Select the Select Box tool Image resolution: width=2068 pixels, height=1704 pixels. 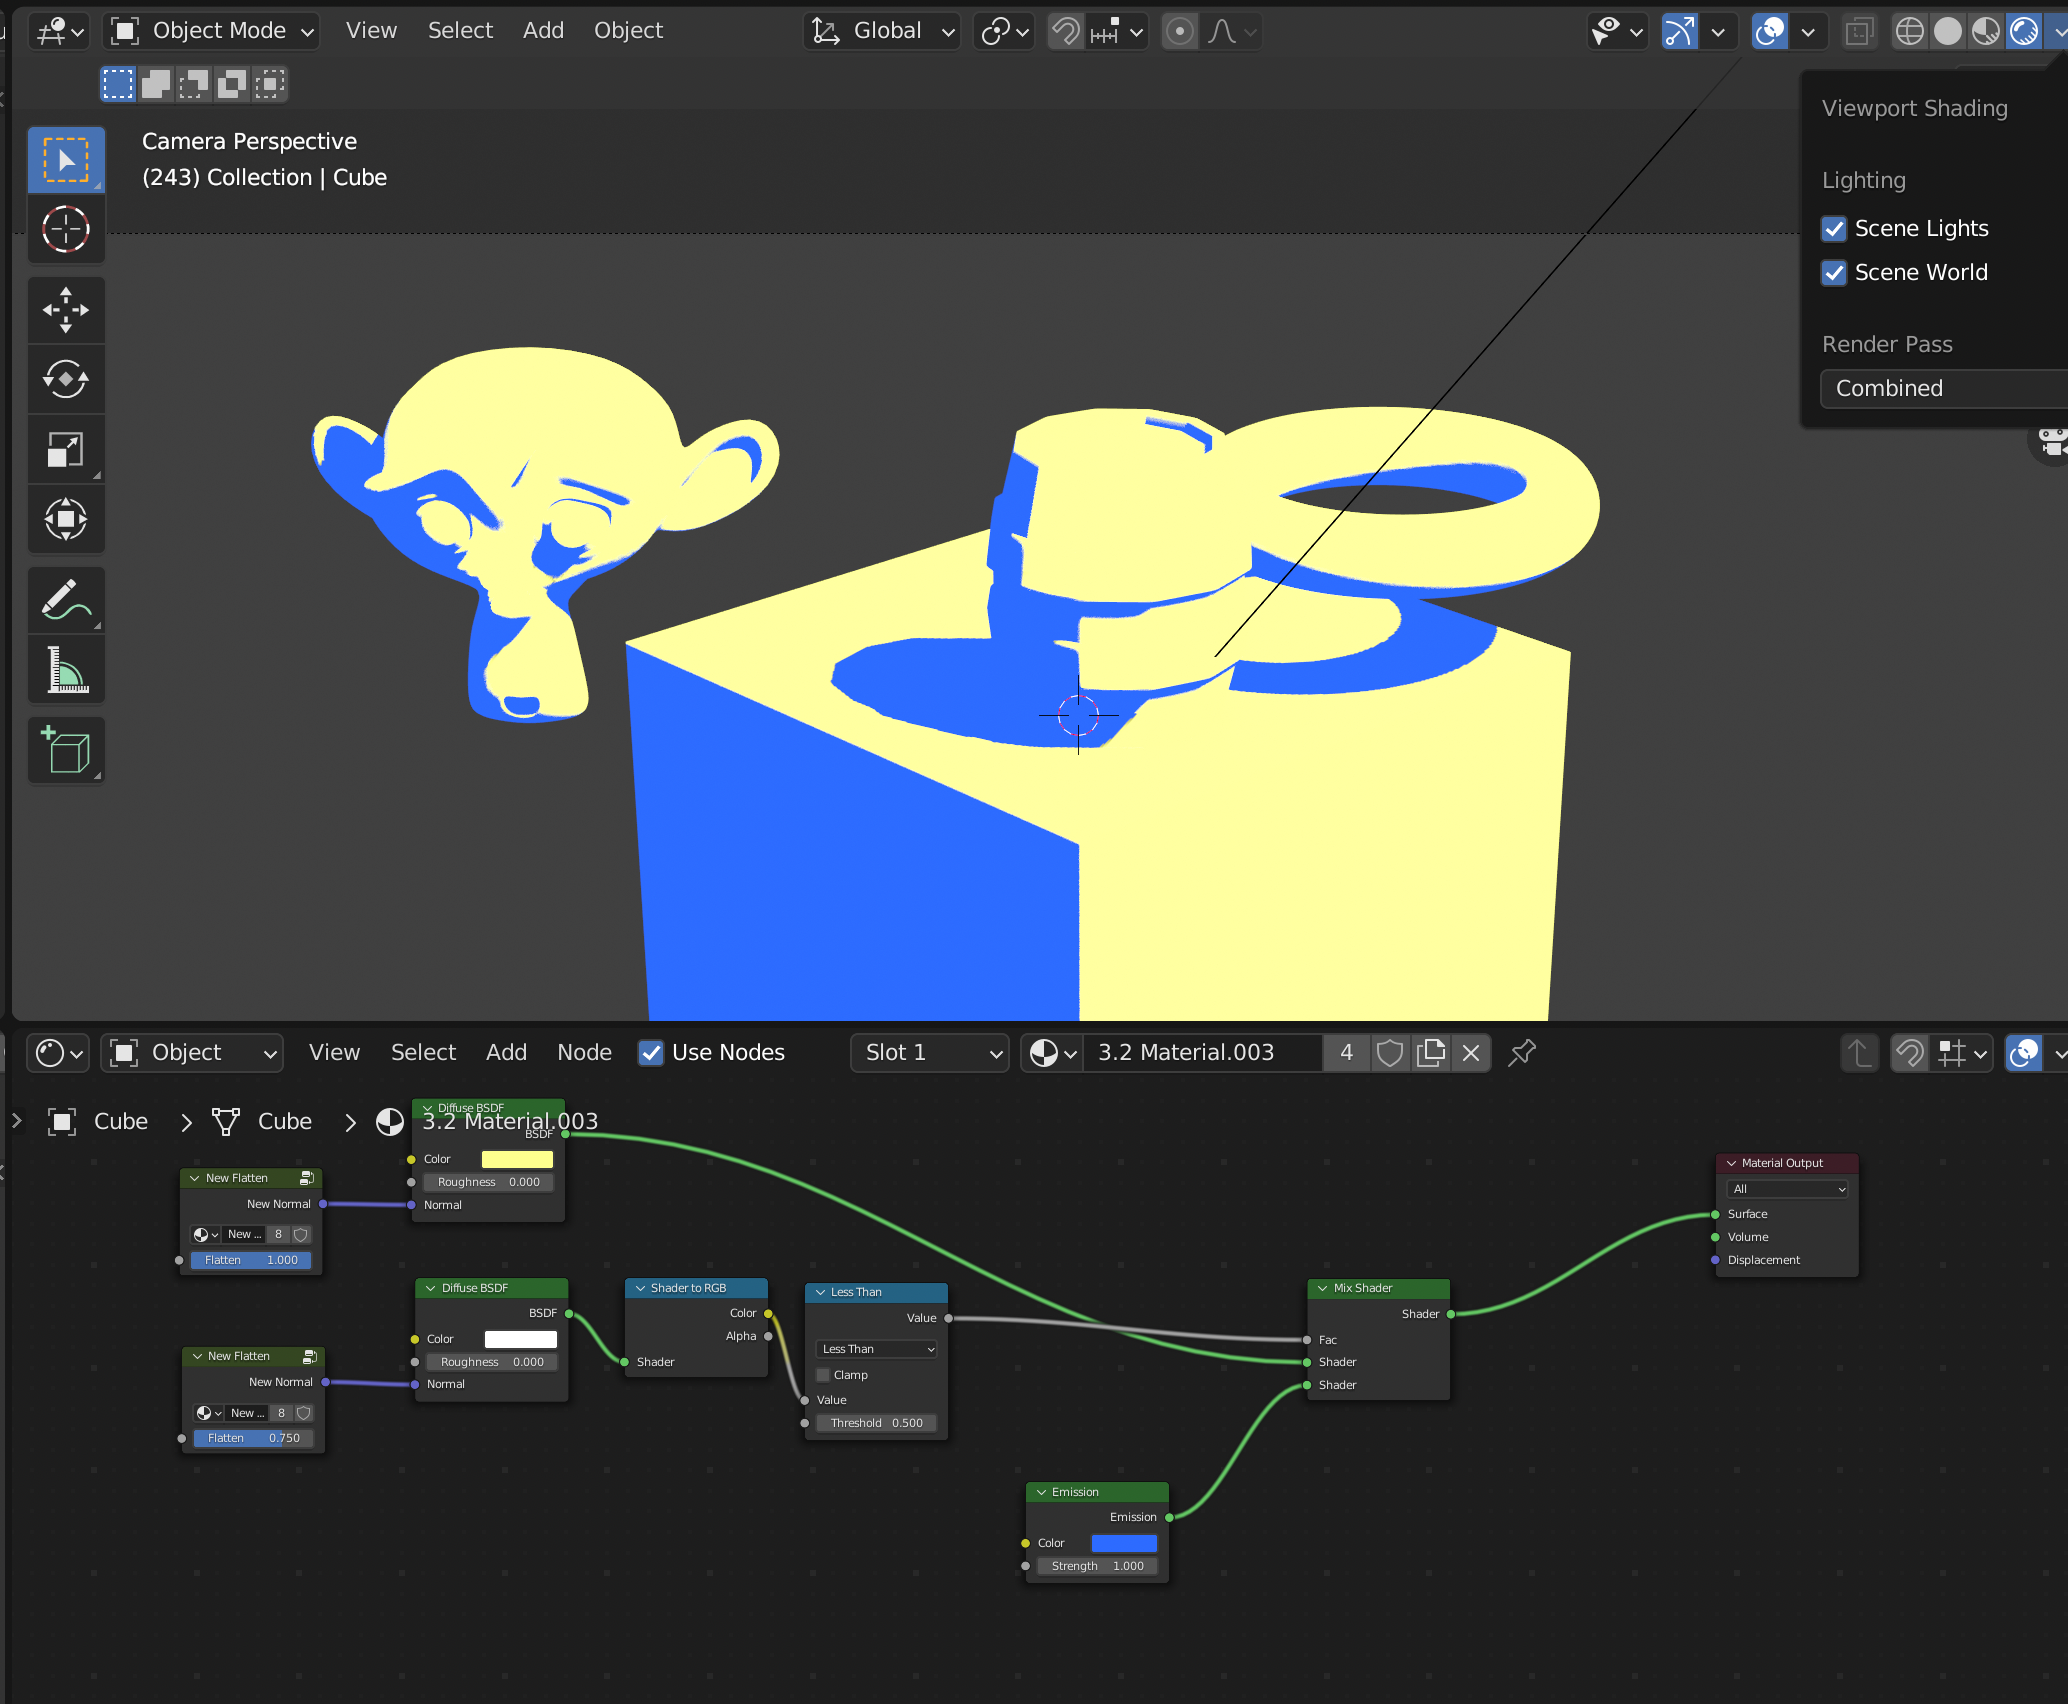click(x=66, y=160)
